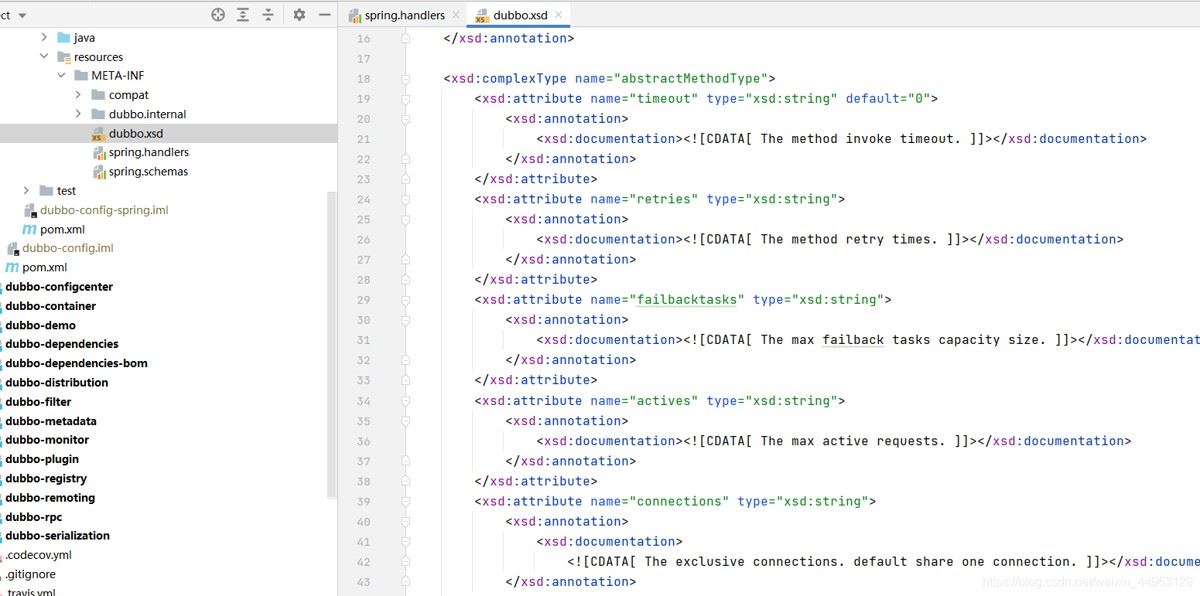Select the java folder in the tree
This screenshot has width=1200, height=596.
click(76, 37)
